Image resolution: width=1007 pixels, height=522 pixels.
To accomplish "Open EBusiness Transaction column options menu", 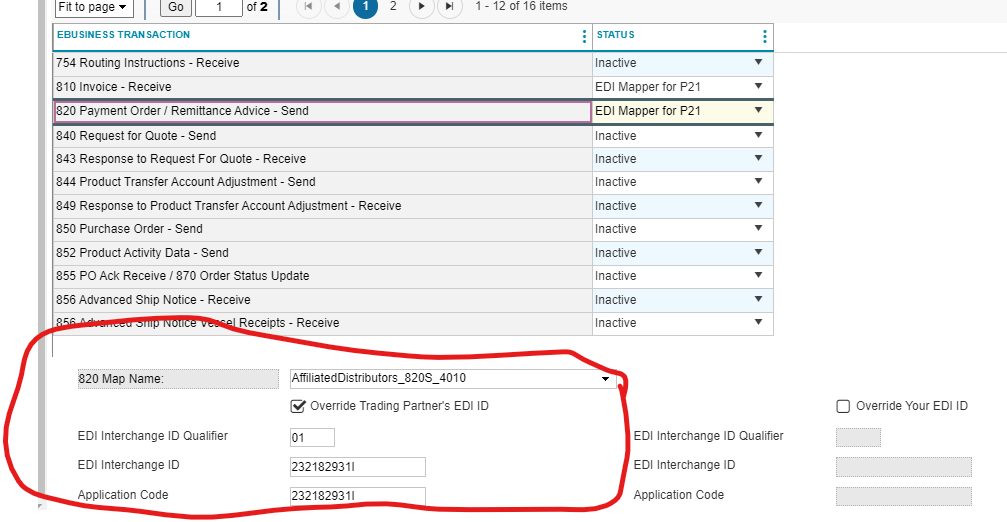I will click(584, 37).
